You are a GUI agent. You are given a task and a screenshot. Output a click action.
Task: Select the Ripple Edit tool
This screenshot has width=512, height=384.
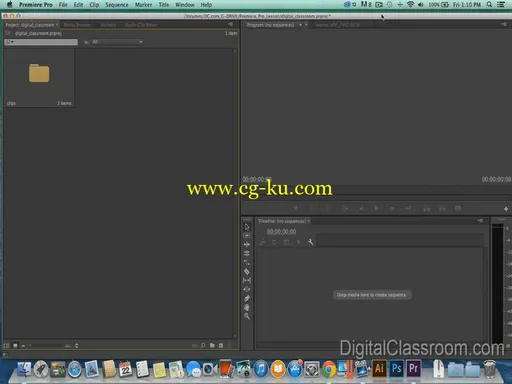tap(247, 244)
